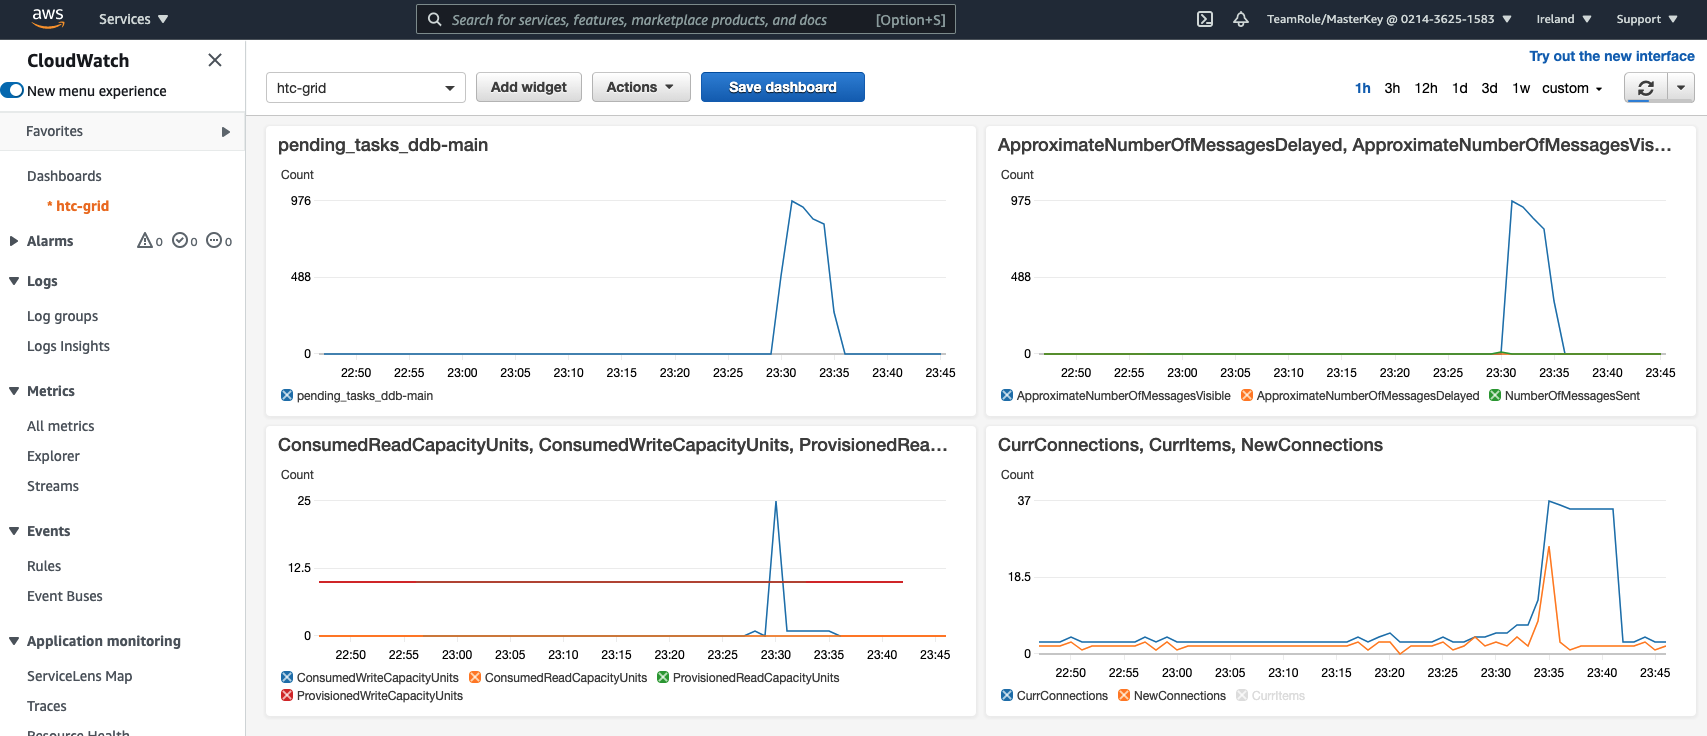Open the notifications bell
The height and width of the screenshot is (736, 1707).
point(1241,19)
